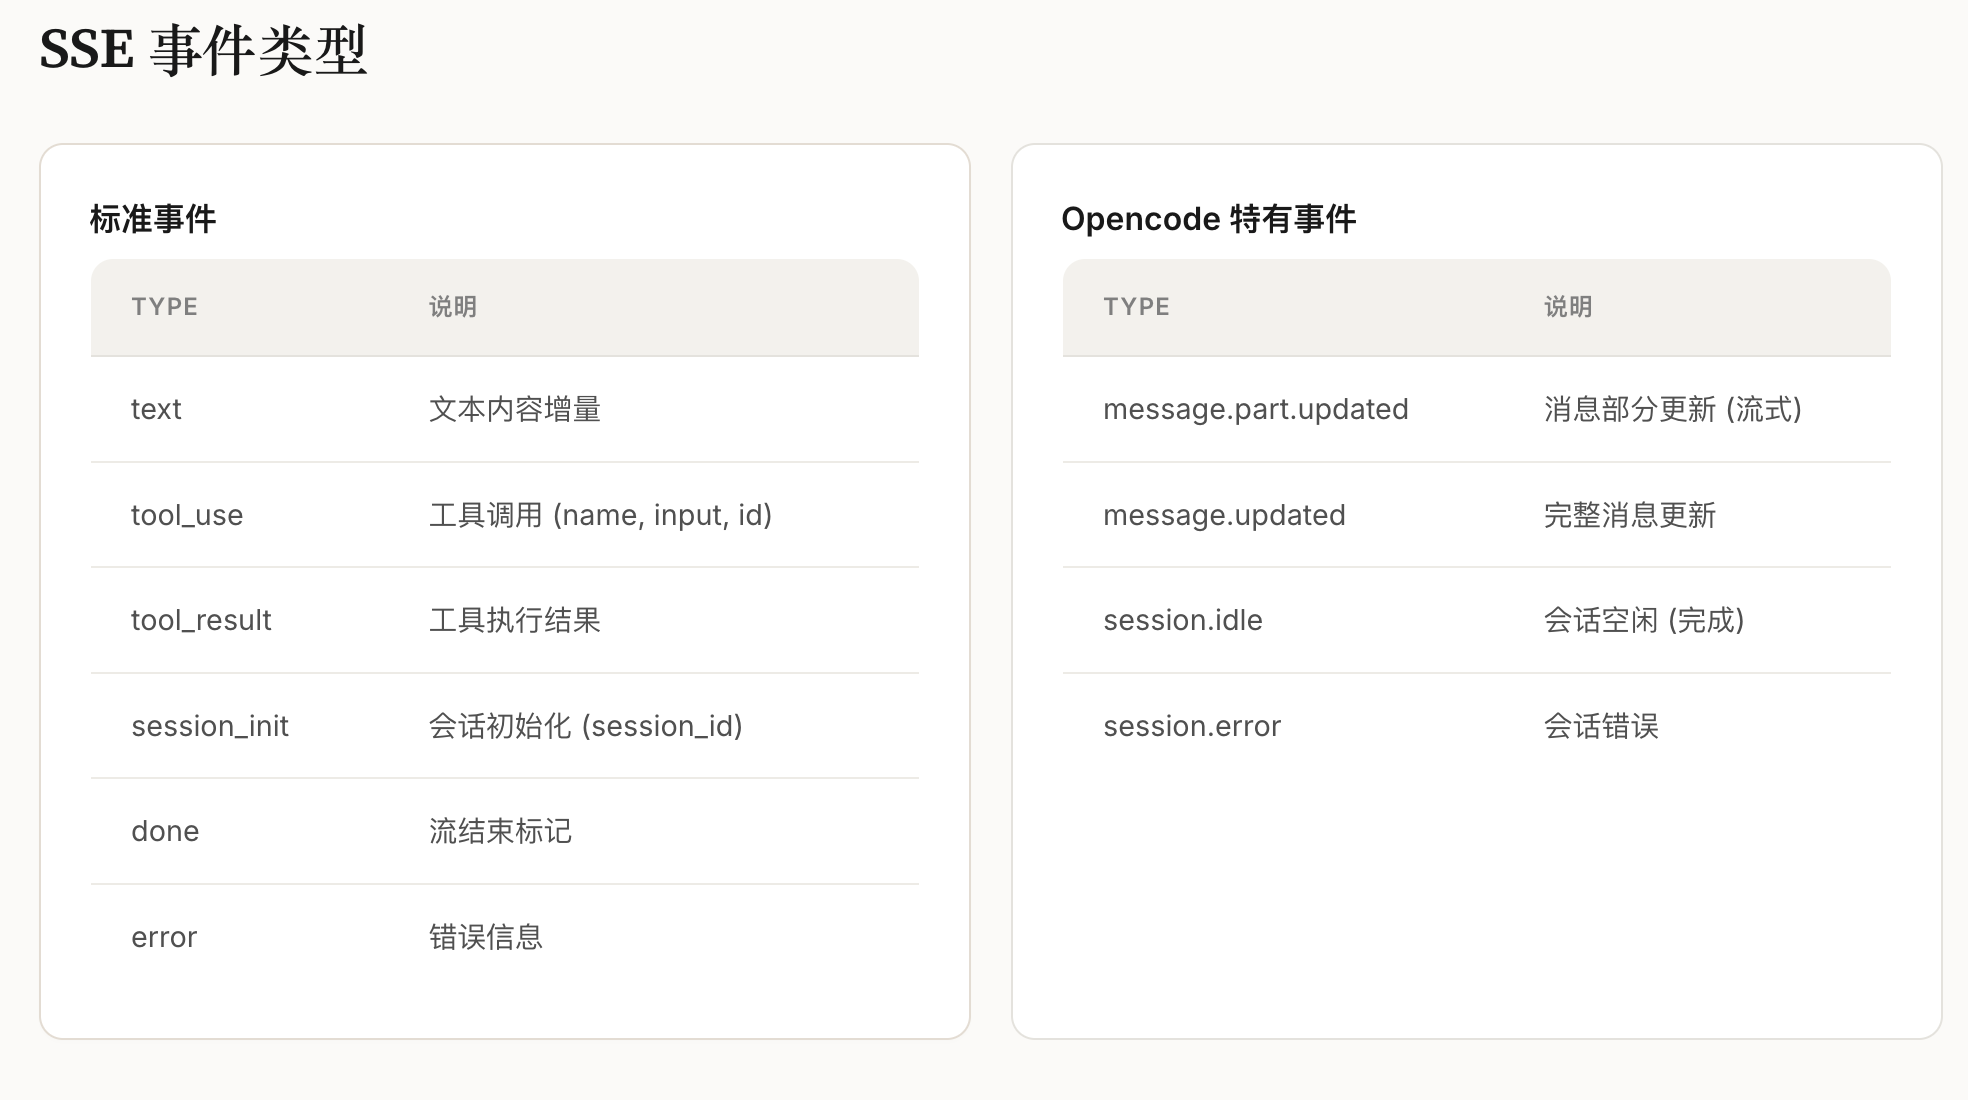1968x1100 pixels.
Task: Click the tool_use event type cell
Action: click(187, 515)
